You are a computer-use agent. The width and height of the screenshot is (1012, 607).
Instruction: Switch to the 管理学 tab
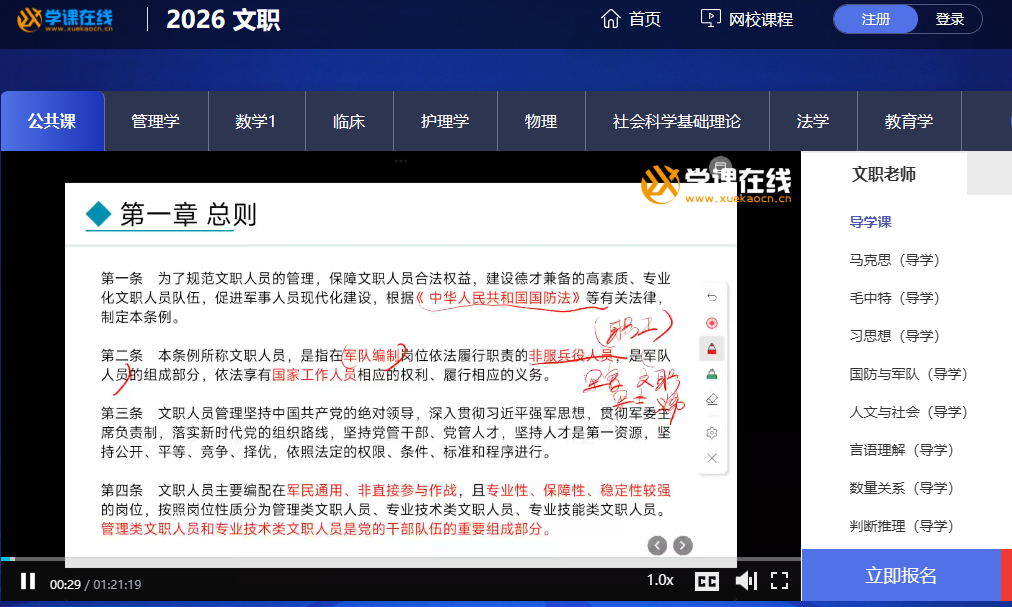point(156,121)
